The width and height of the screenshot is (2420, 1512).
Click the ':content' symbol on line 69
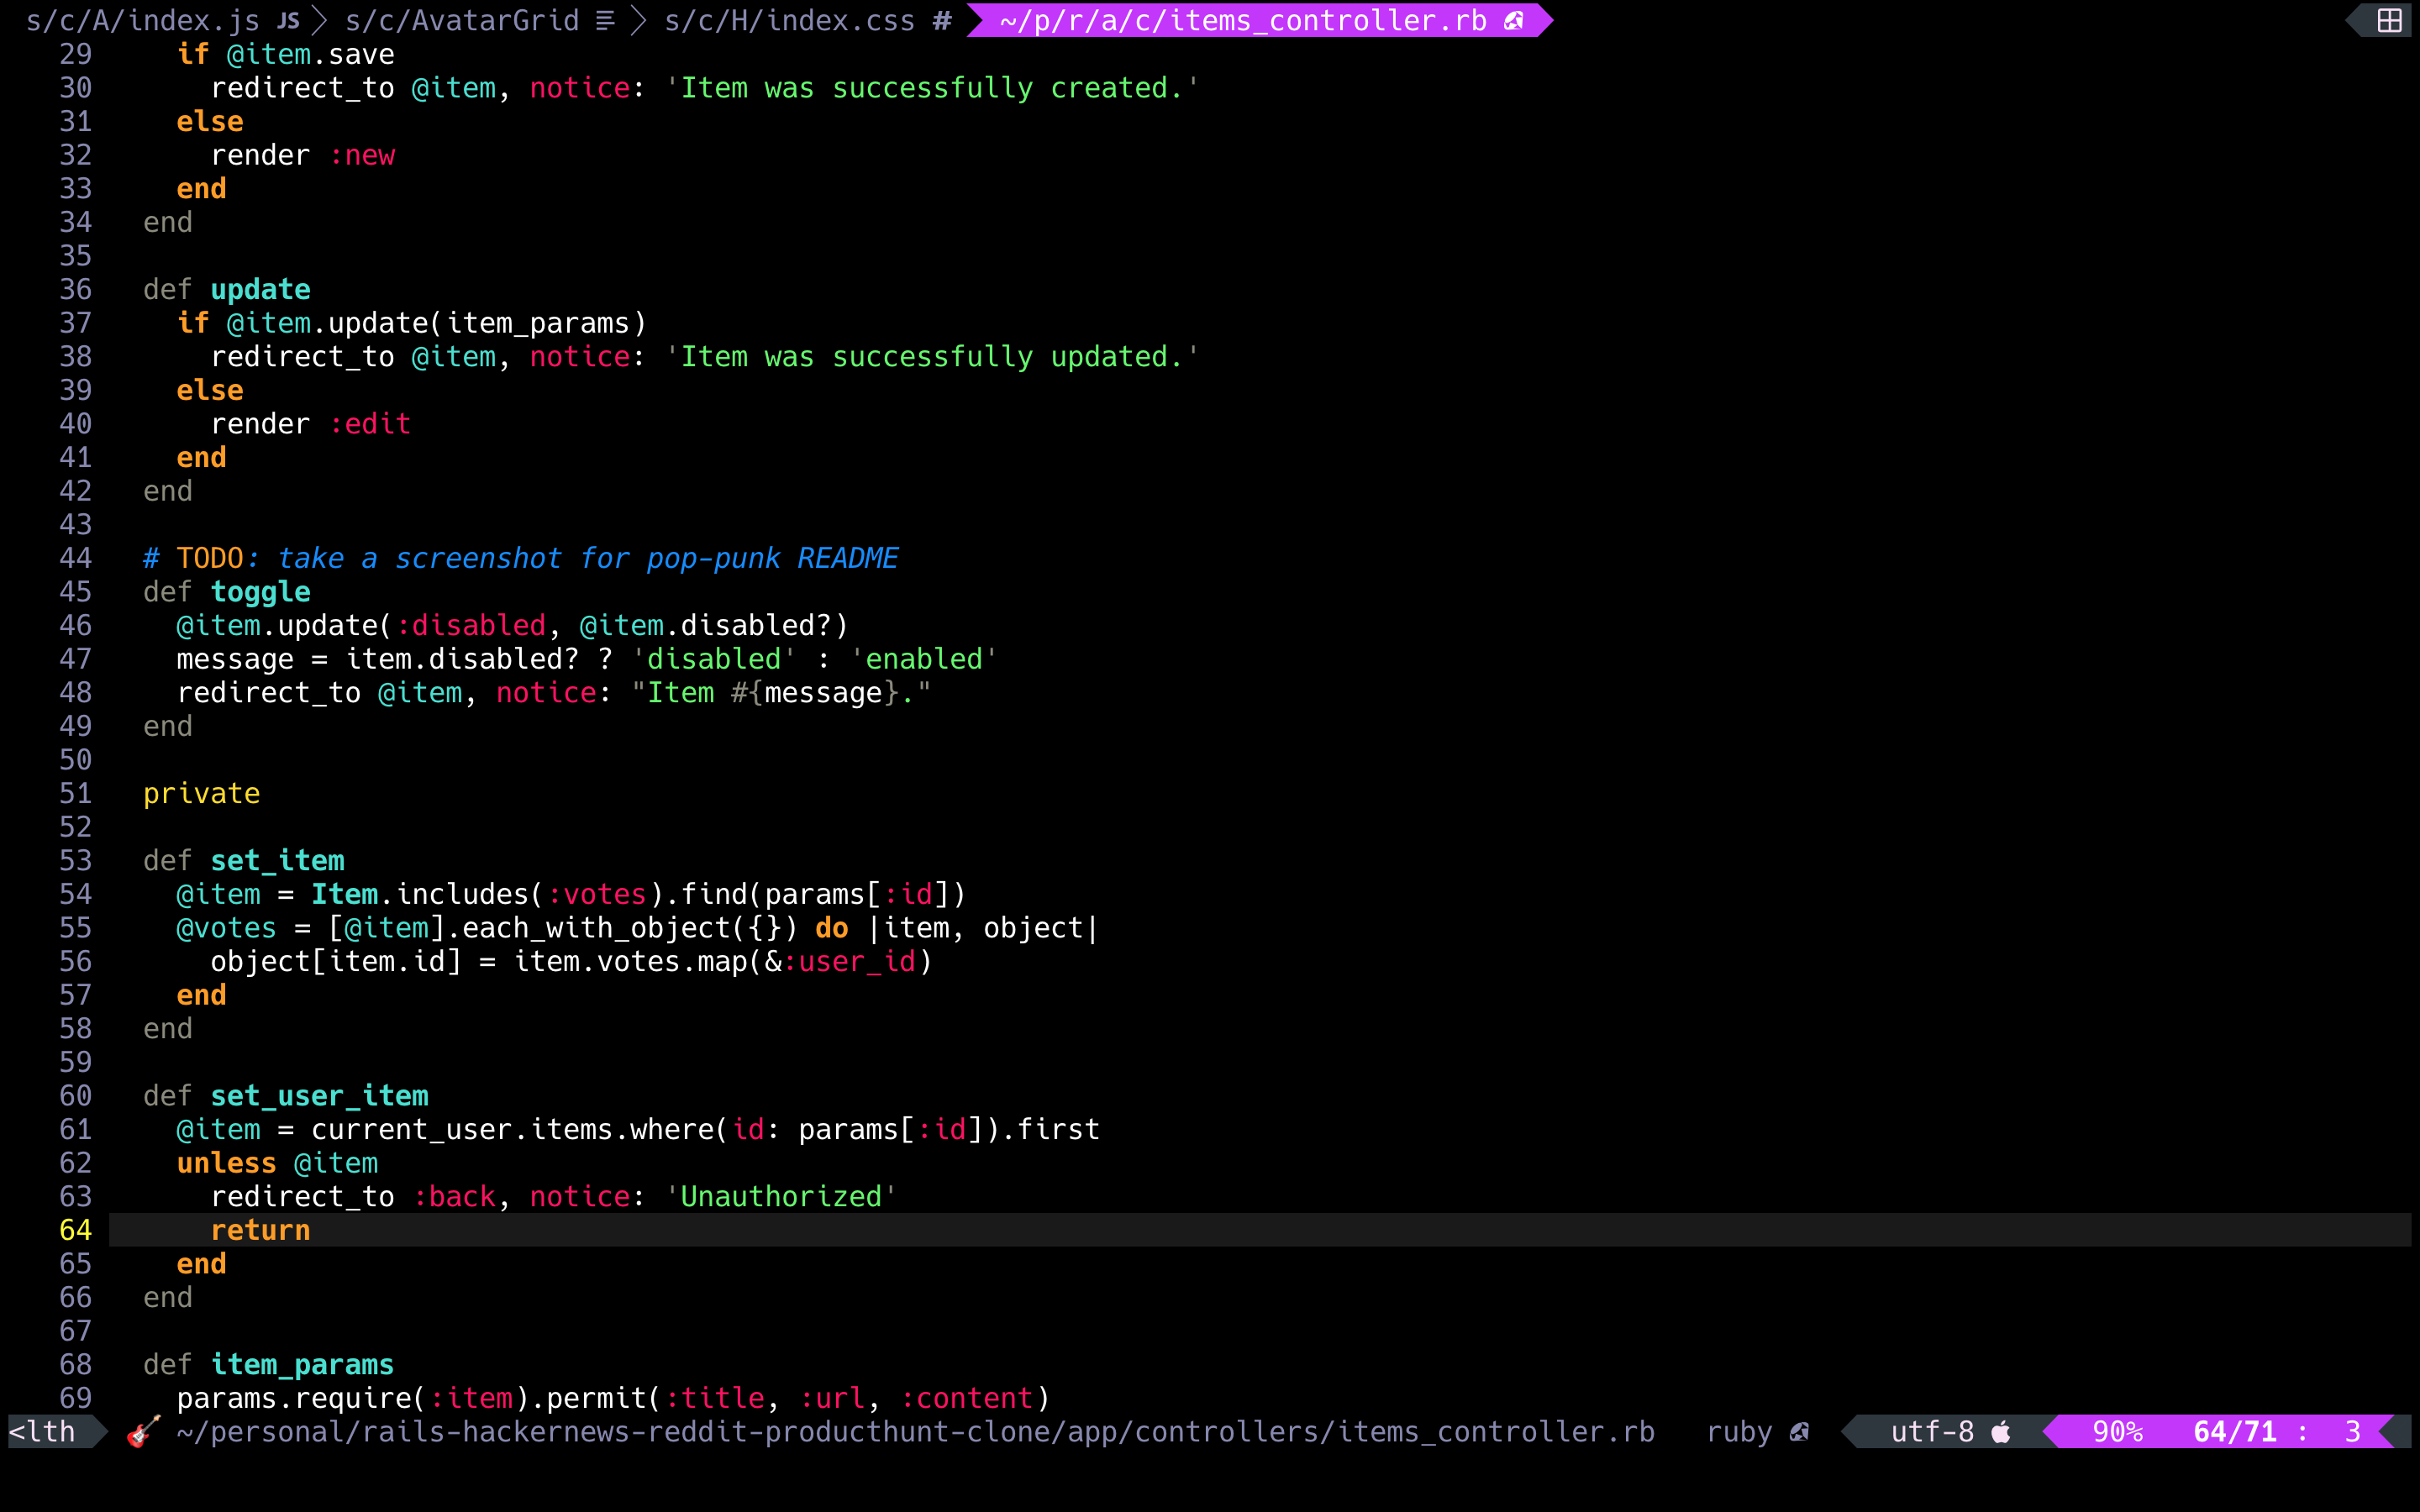966,1398
